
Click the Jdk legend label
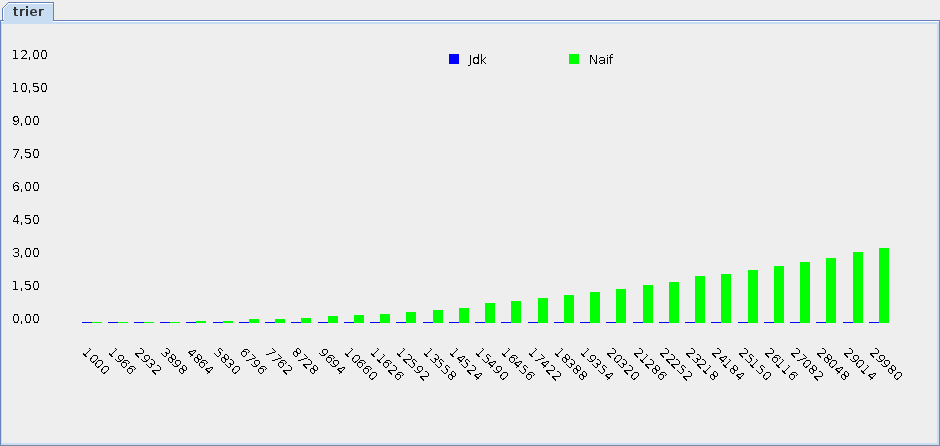click(x=477, y=59)
